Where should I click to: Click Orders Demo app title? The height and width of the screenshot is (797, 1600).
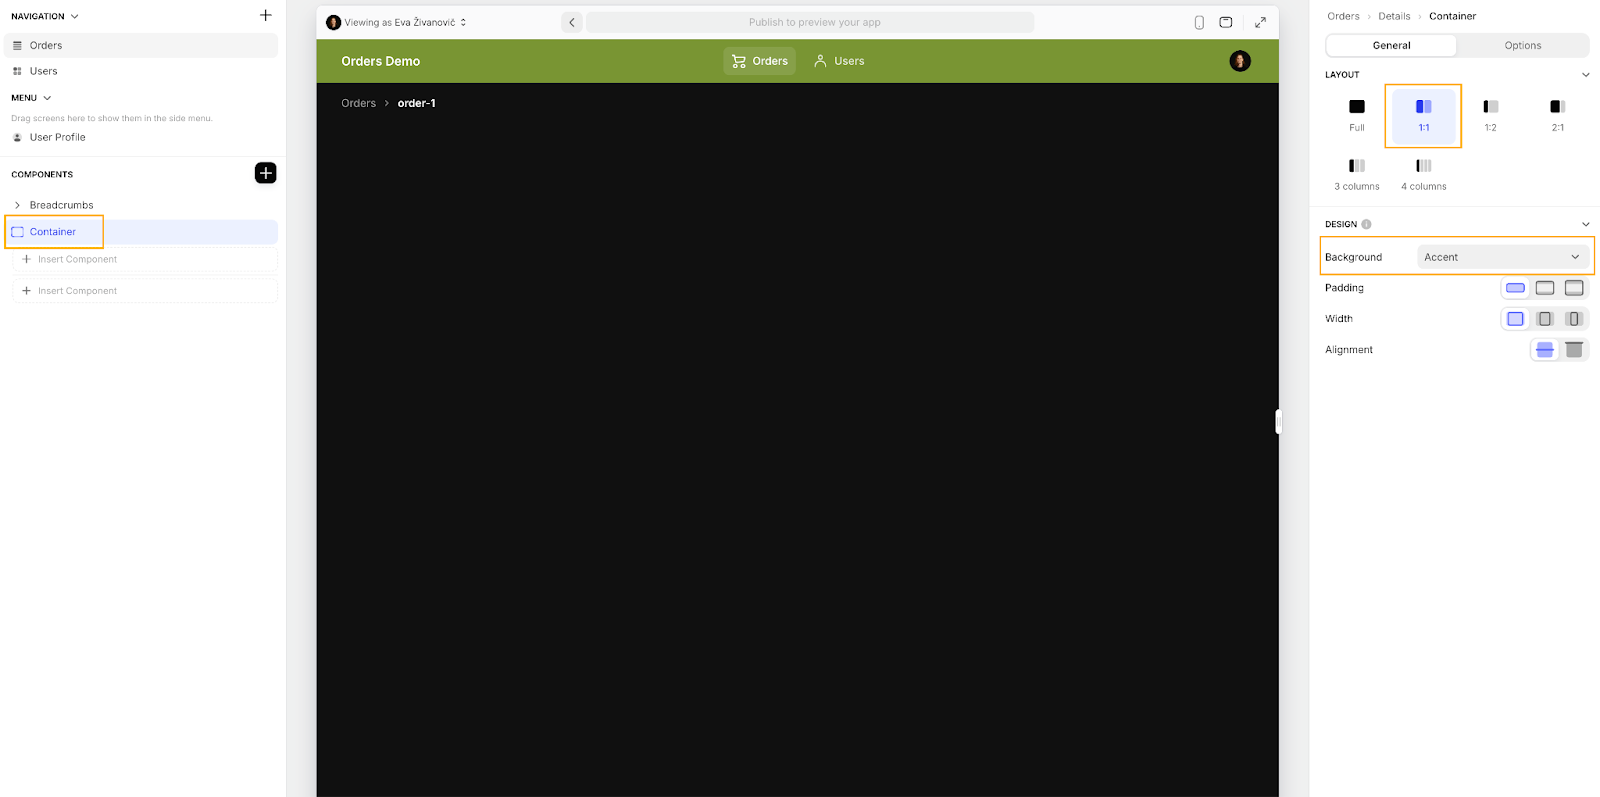(x=380, y=61)
